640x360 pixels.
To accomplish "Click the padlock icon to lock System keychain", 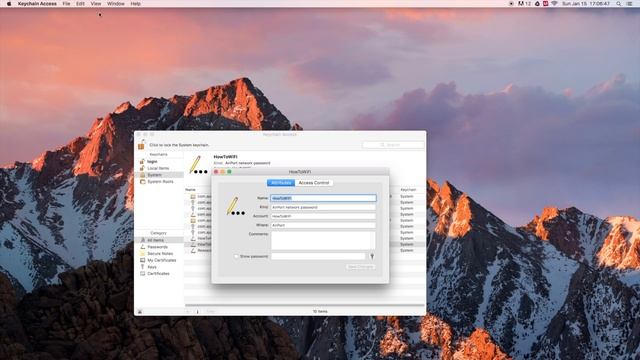I will (141, 144).
